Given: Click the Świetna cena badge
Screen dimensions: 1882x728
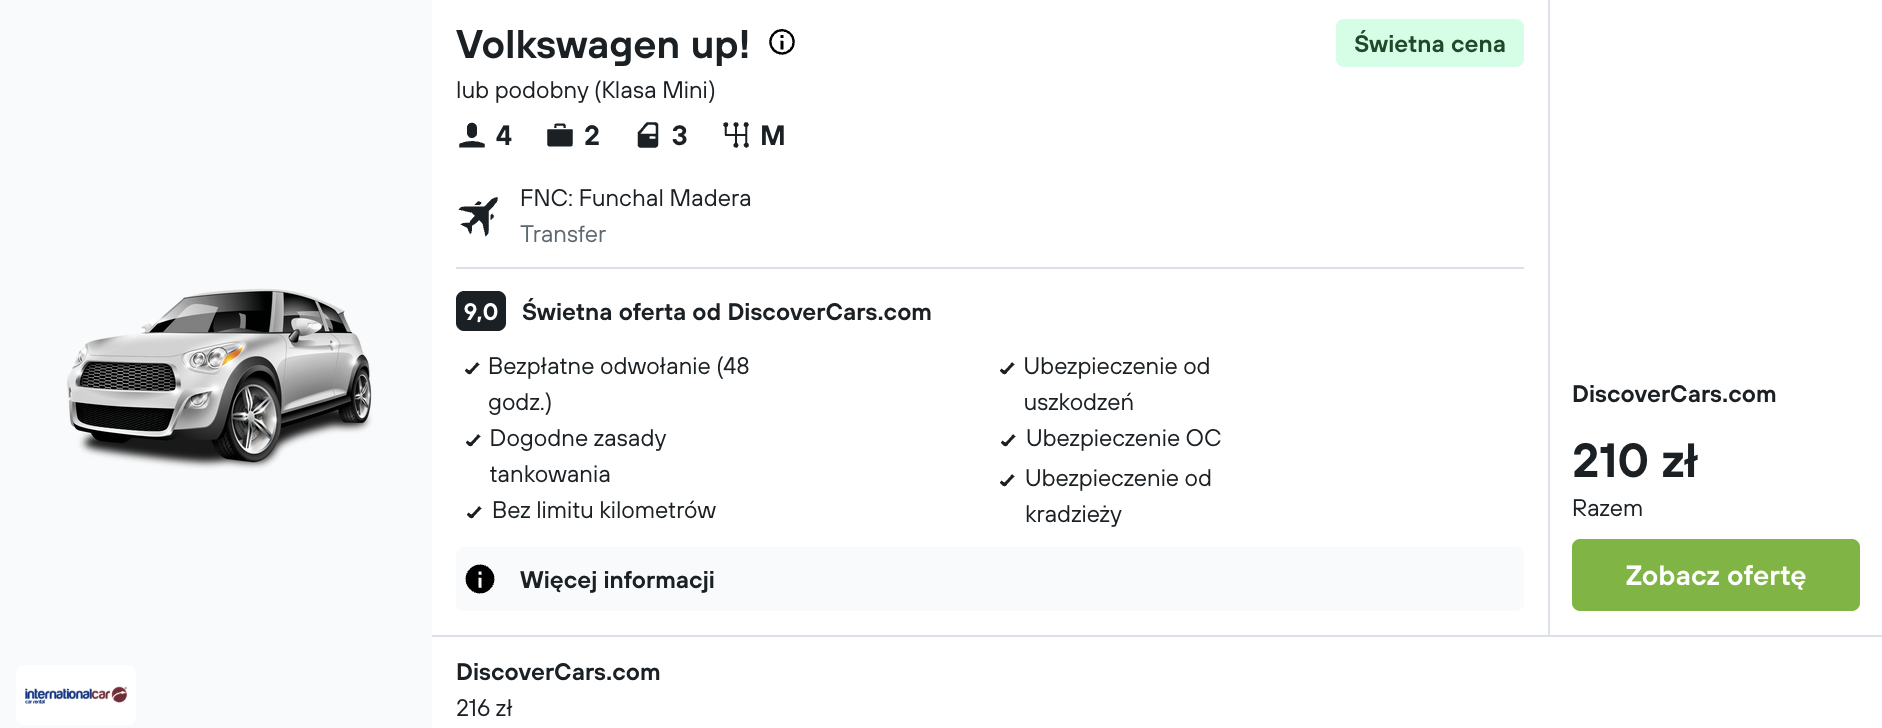Looking at the screenshot, I should click(x=1430, y=43).
